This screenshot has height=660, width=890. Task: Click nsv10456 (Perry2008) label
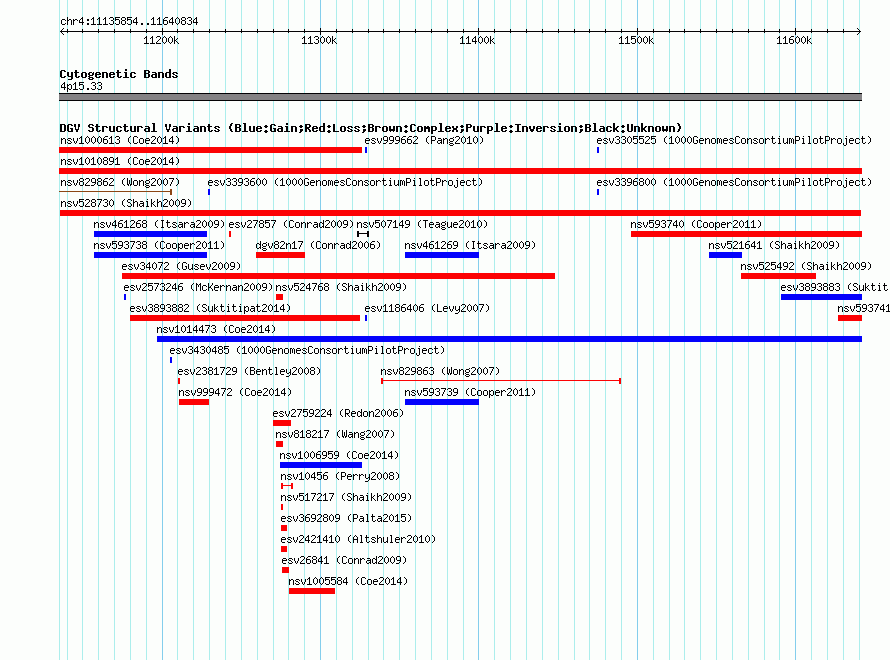(340, 476)
